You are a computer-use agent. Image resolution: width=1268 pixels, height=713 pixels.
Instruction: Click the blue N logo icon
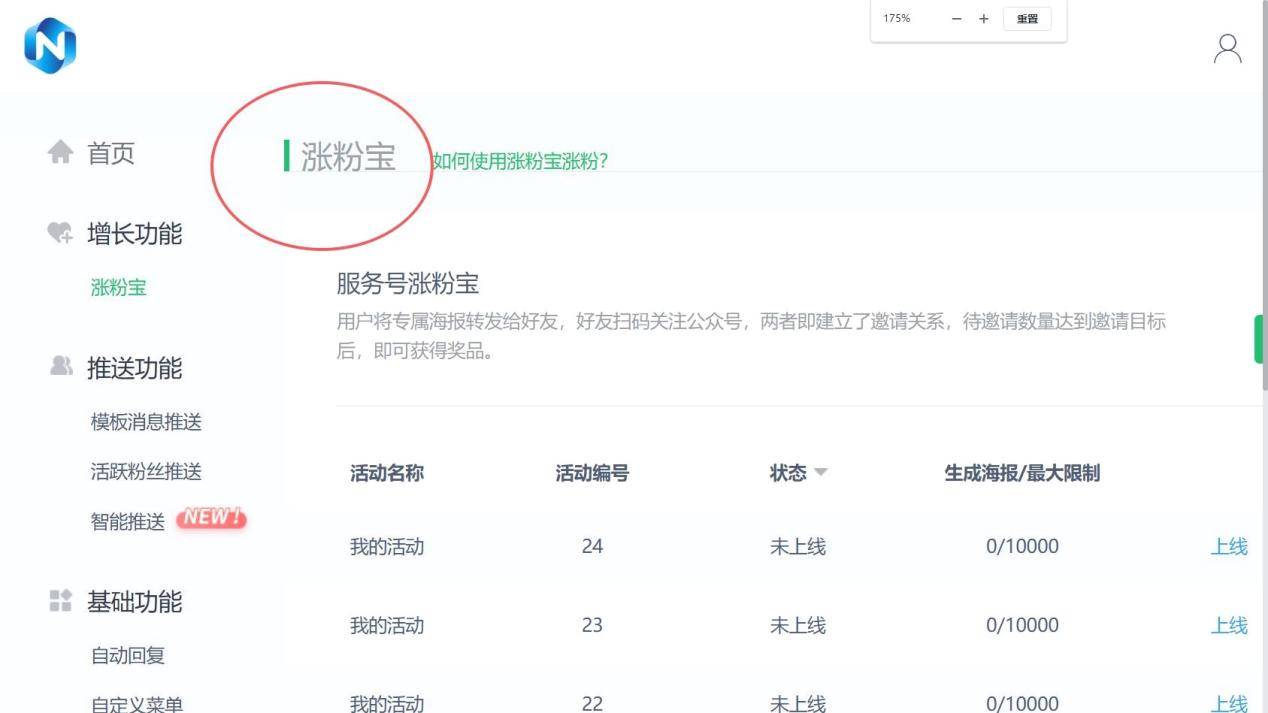click(50, 48)
